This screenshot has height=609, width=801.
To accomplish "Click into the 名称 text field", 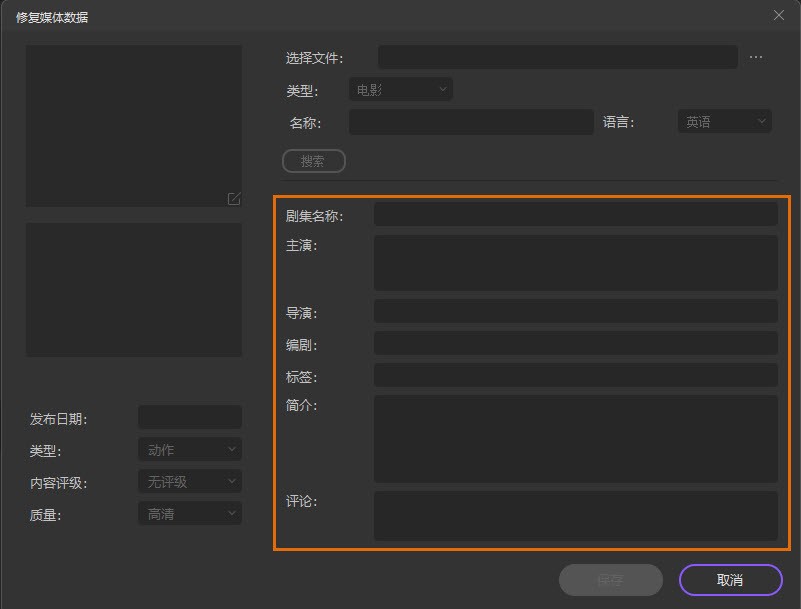I will point(471,122).
